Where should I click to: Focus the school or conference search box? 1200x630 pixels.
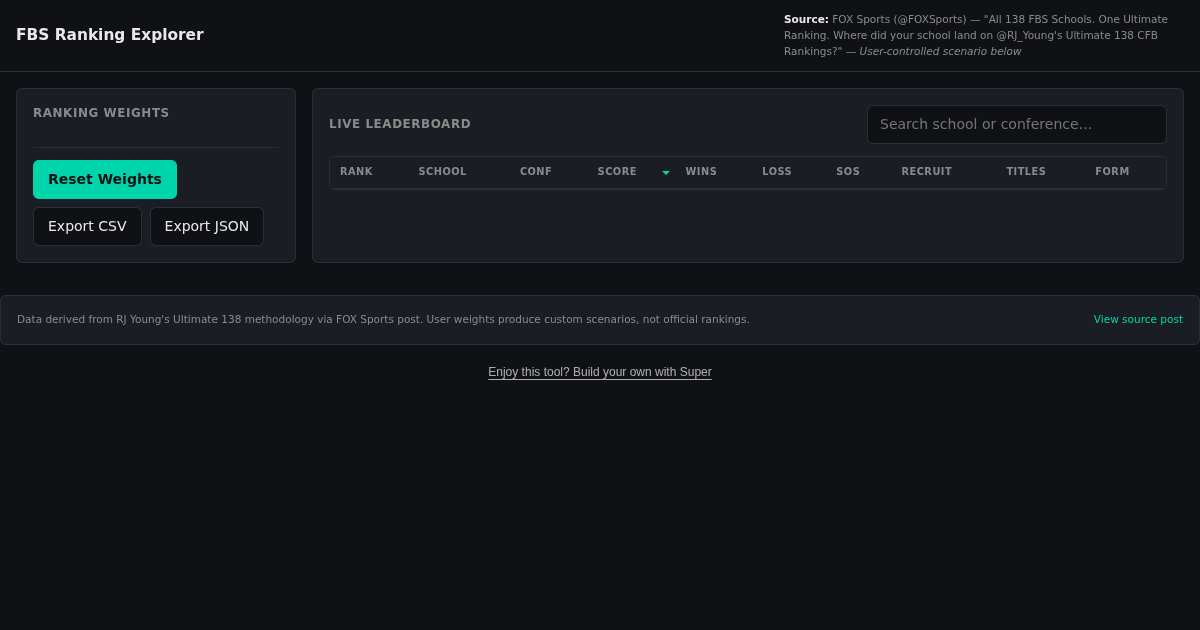[x=1017, y=124]
